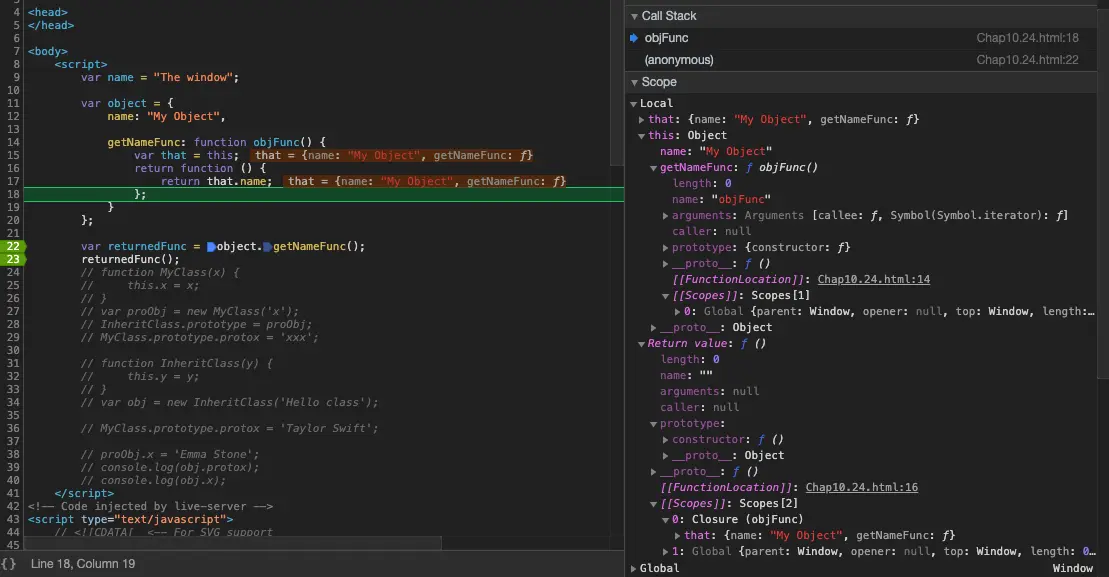Expand the arguments: Arguments entry
The height and width of the screenshot is (577, 1109).
tap(666, 216)
